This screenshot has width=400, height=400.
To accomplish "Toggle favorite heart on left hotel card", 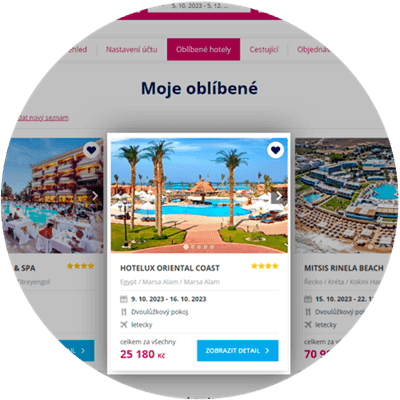I will pyautogui.click(x=91, y=150).
